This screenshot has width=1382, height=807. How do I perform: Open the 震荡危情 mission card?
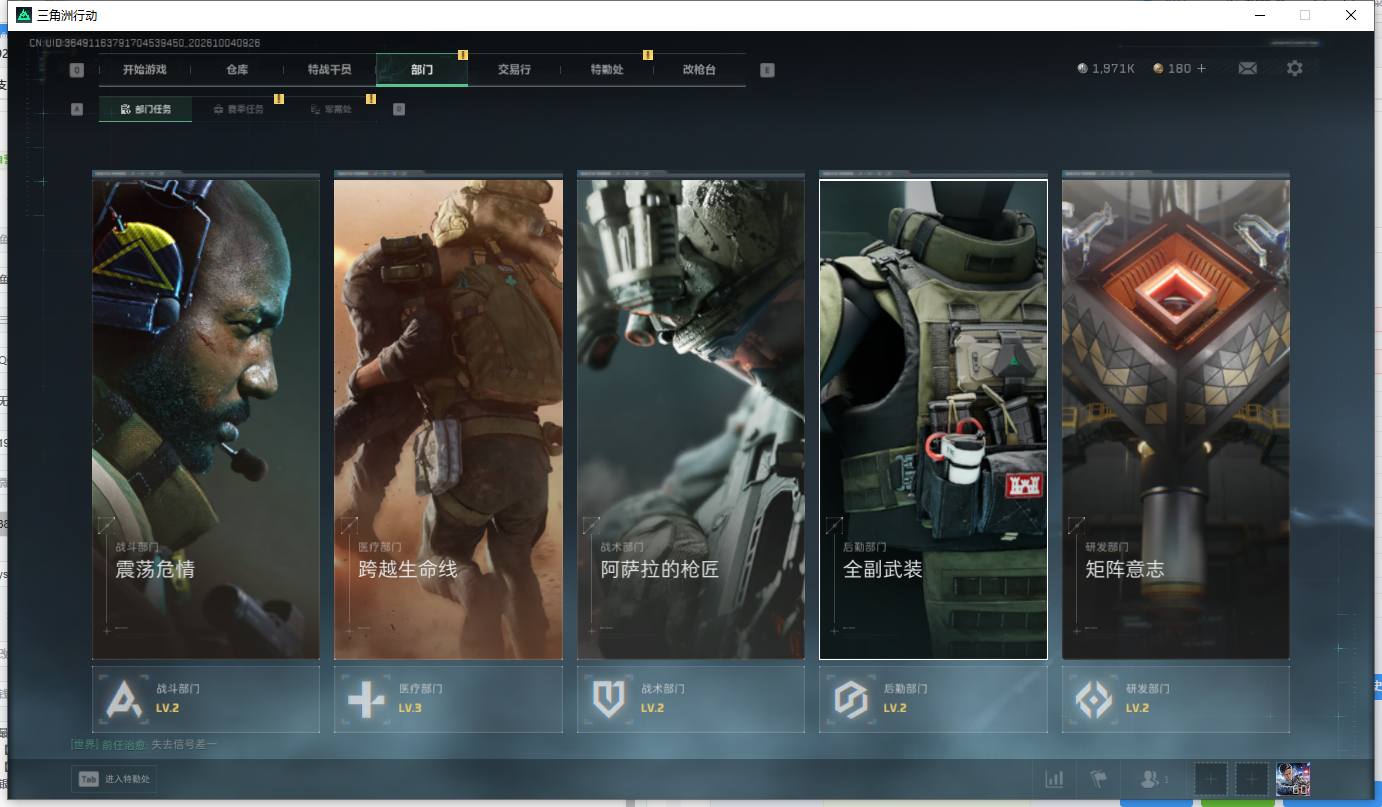point(206,419)
